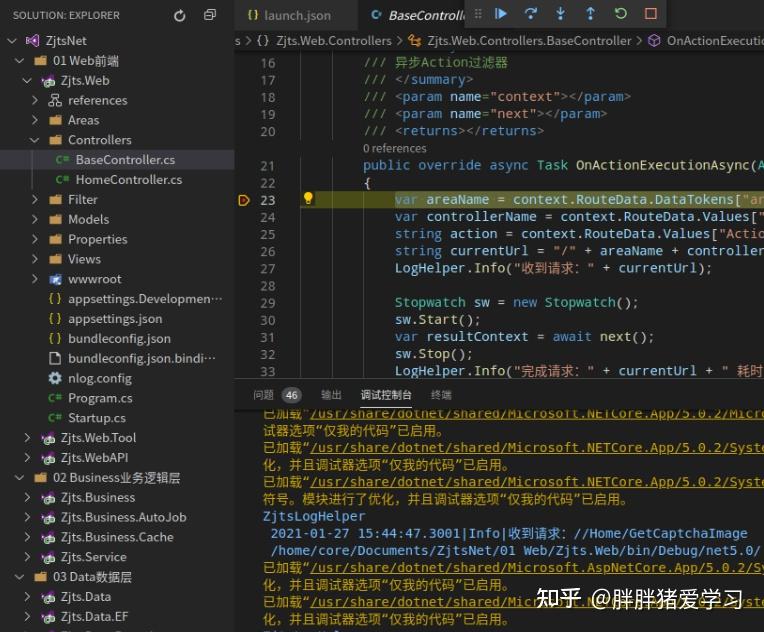Viewport: 764px width, 632px height.
Task: Continue debugging with the play button
Action: 500,14
